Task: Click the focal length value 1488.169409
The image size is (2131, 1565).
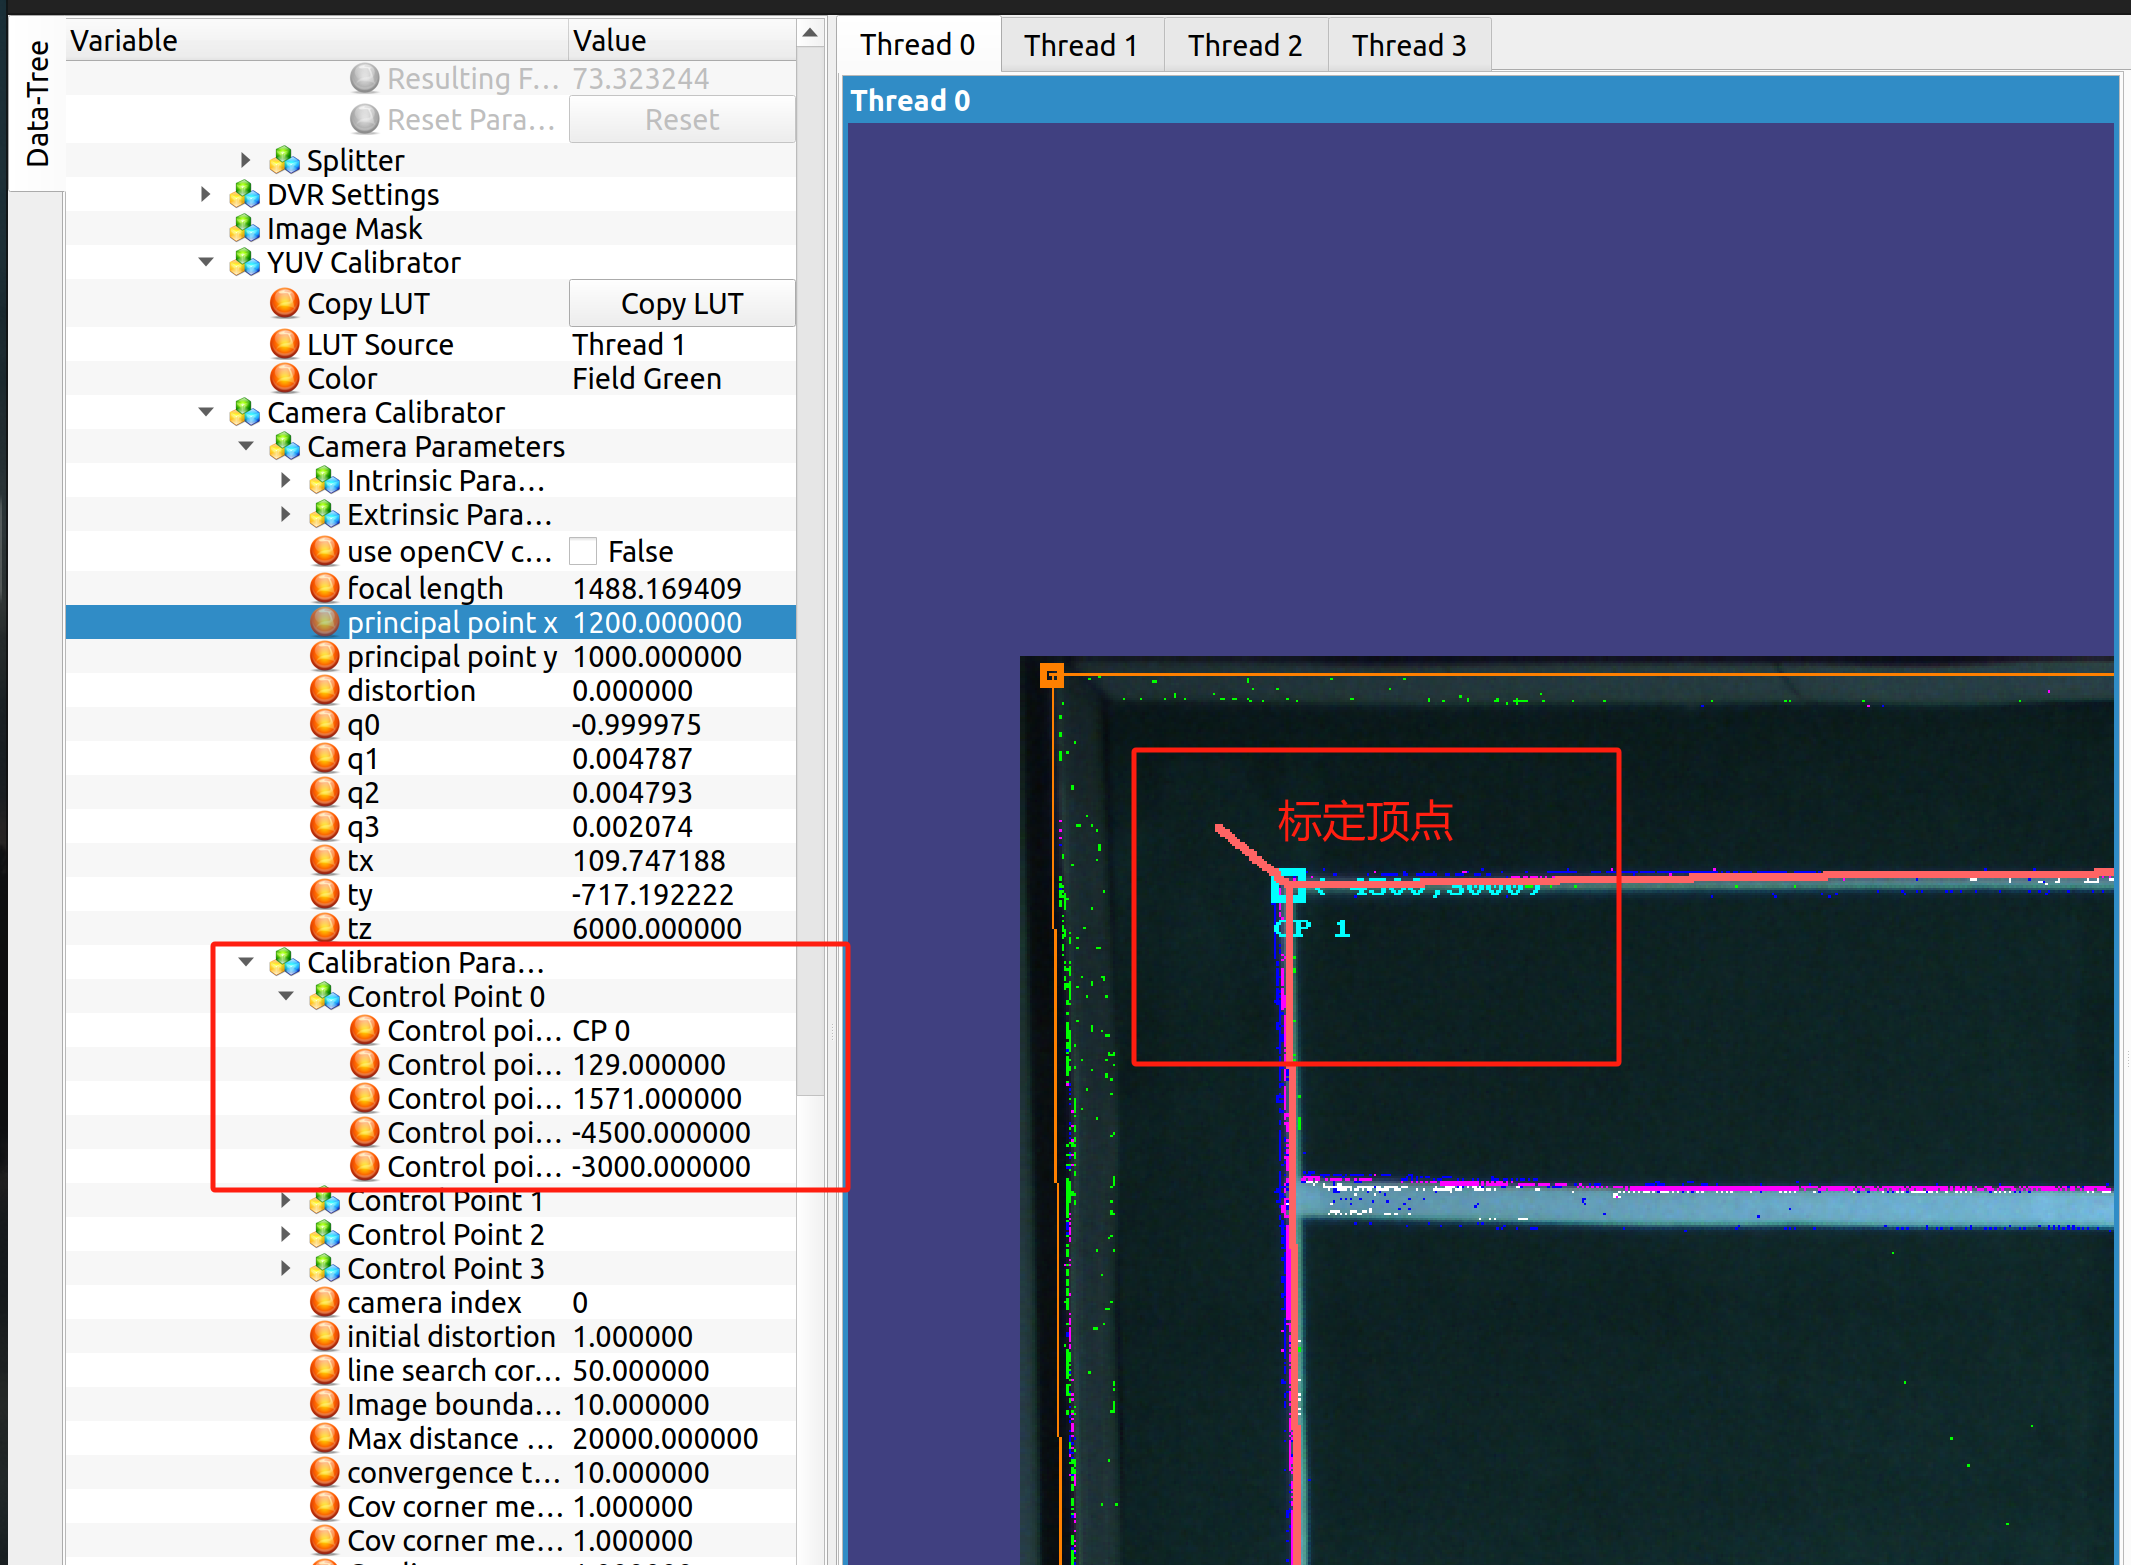Action: [x=657, y=588]
